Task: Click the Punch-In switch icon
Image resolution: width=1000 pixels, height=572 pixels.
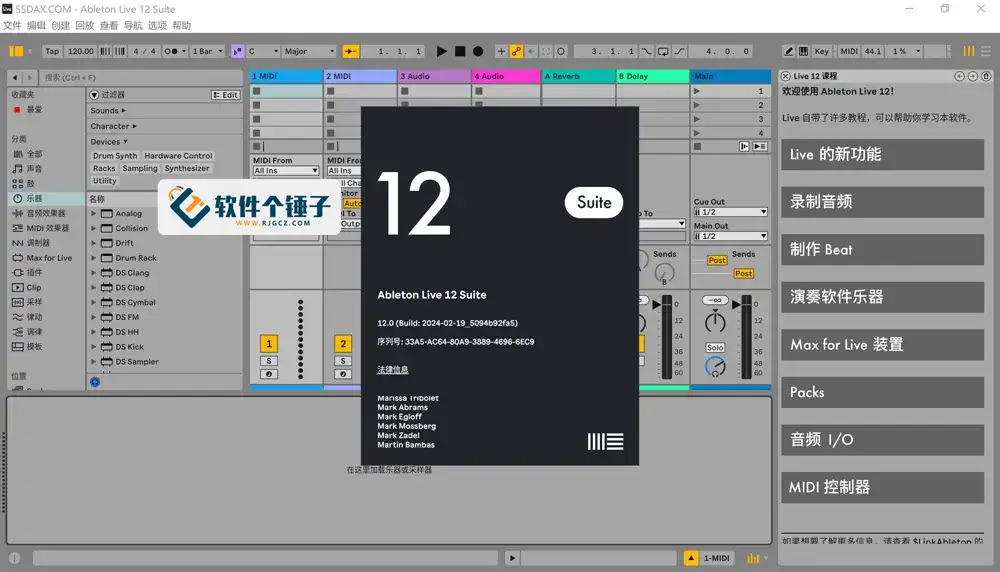Action: click(647, 51)
